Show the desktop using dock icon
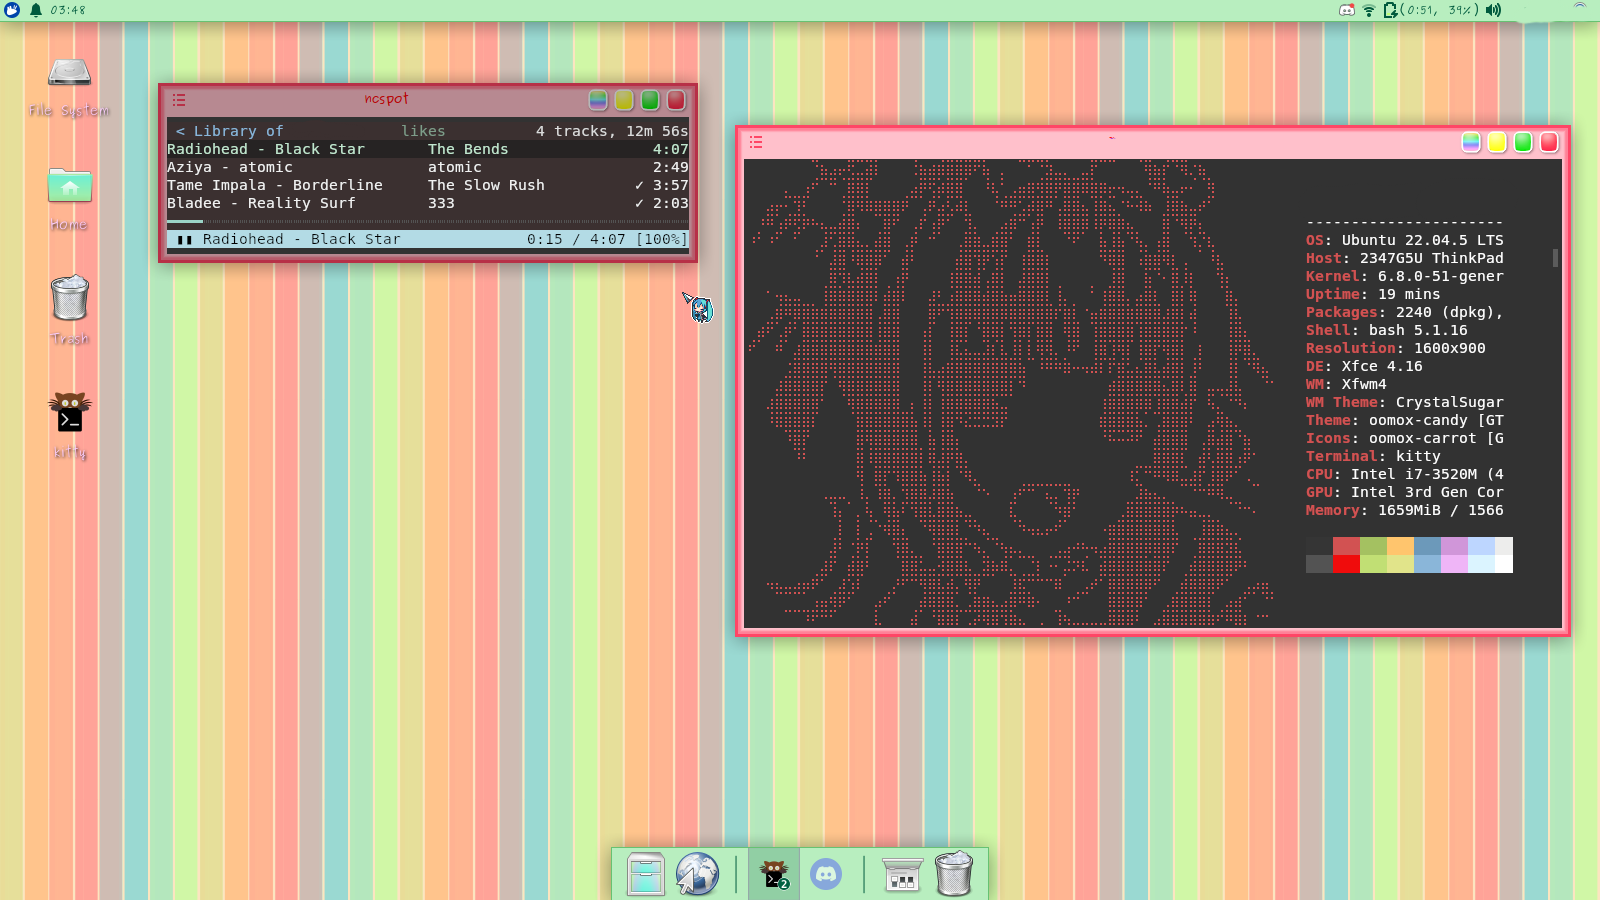Screen dimensions: 1600x900 902,874
